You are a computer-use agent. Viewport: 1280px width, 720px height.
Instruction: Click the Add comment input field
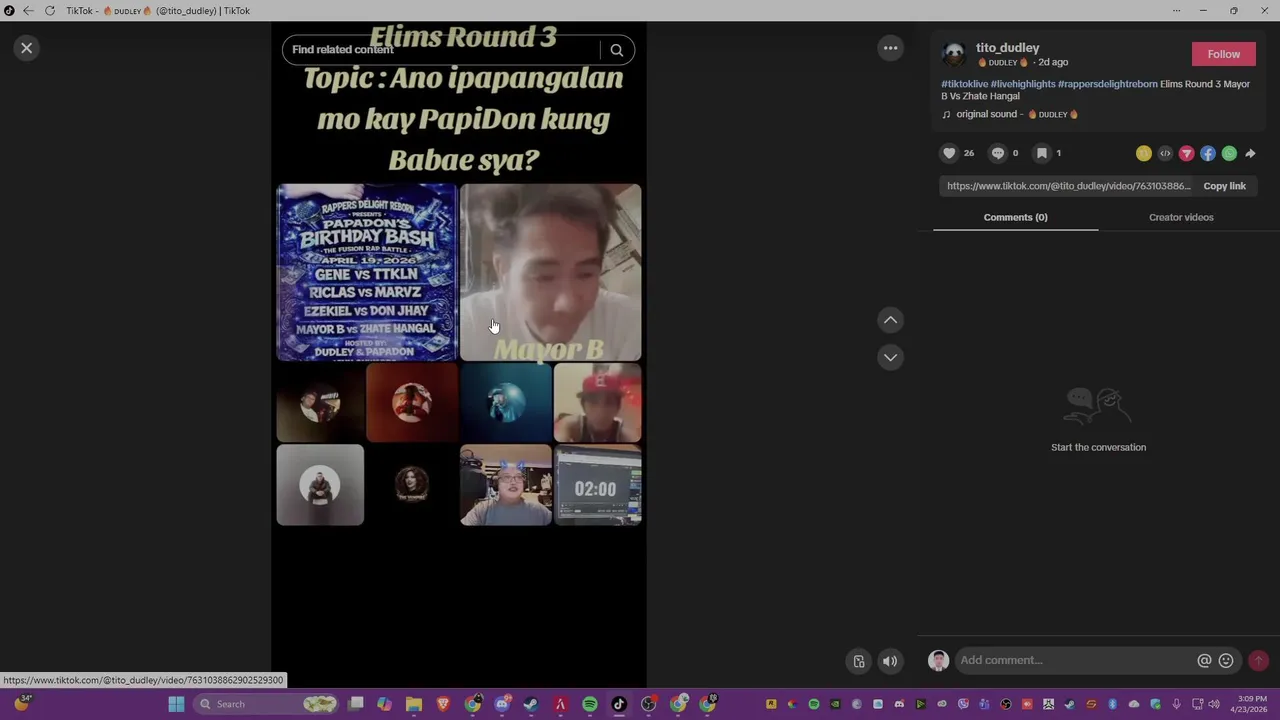[1075, 660]
